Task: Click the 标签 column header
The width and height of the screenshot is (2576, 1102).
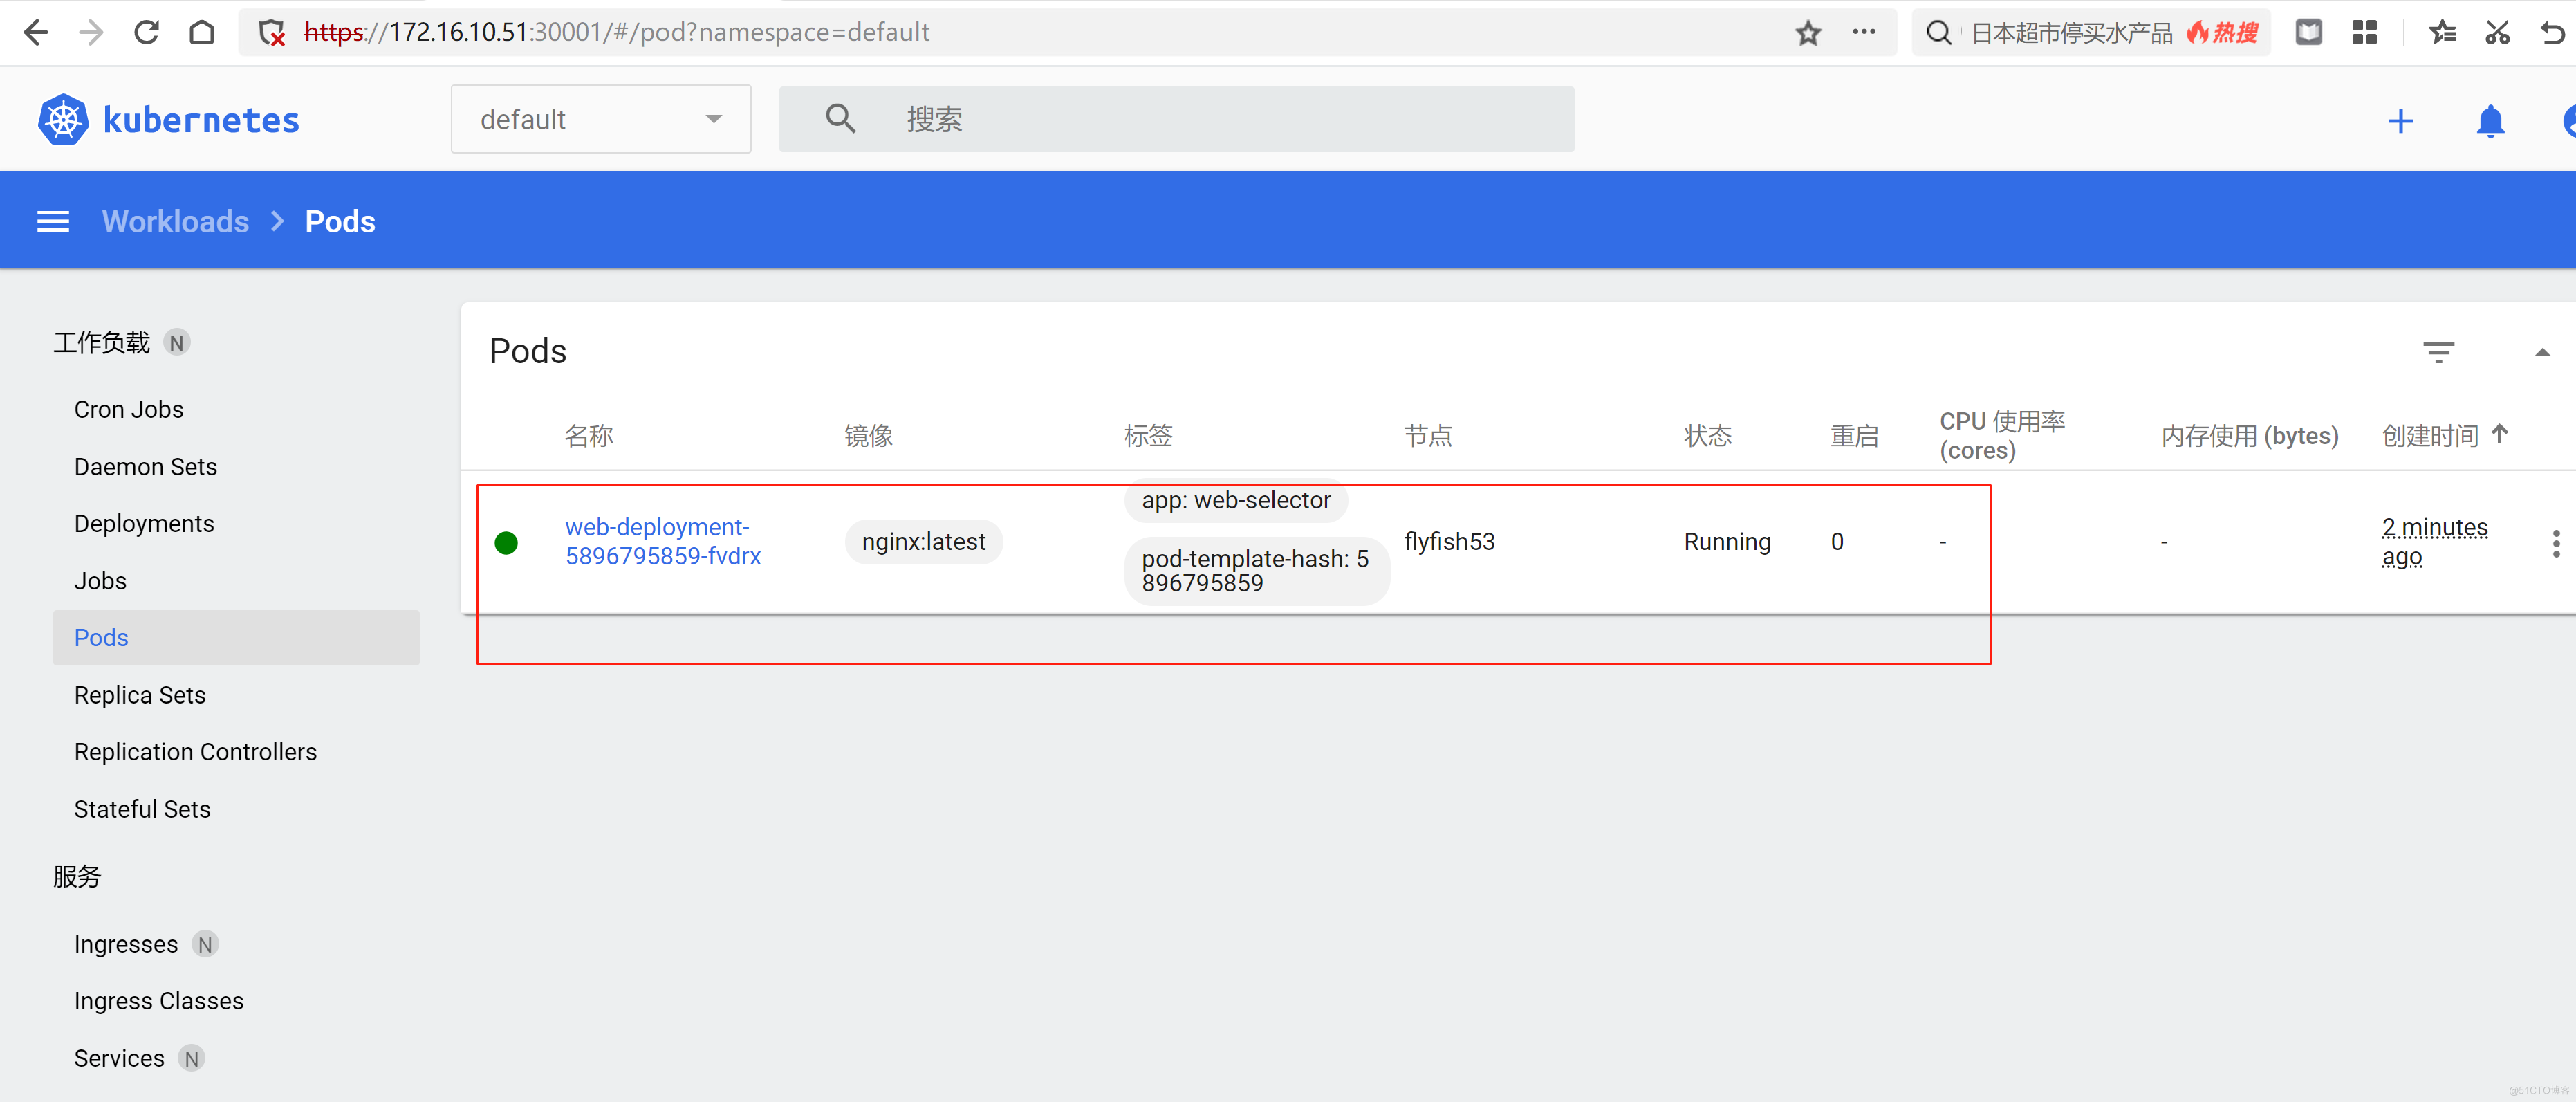Action: click(1148, 436)
